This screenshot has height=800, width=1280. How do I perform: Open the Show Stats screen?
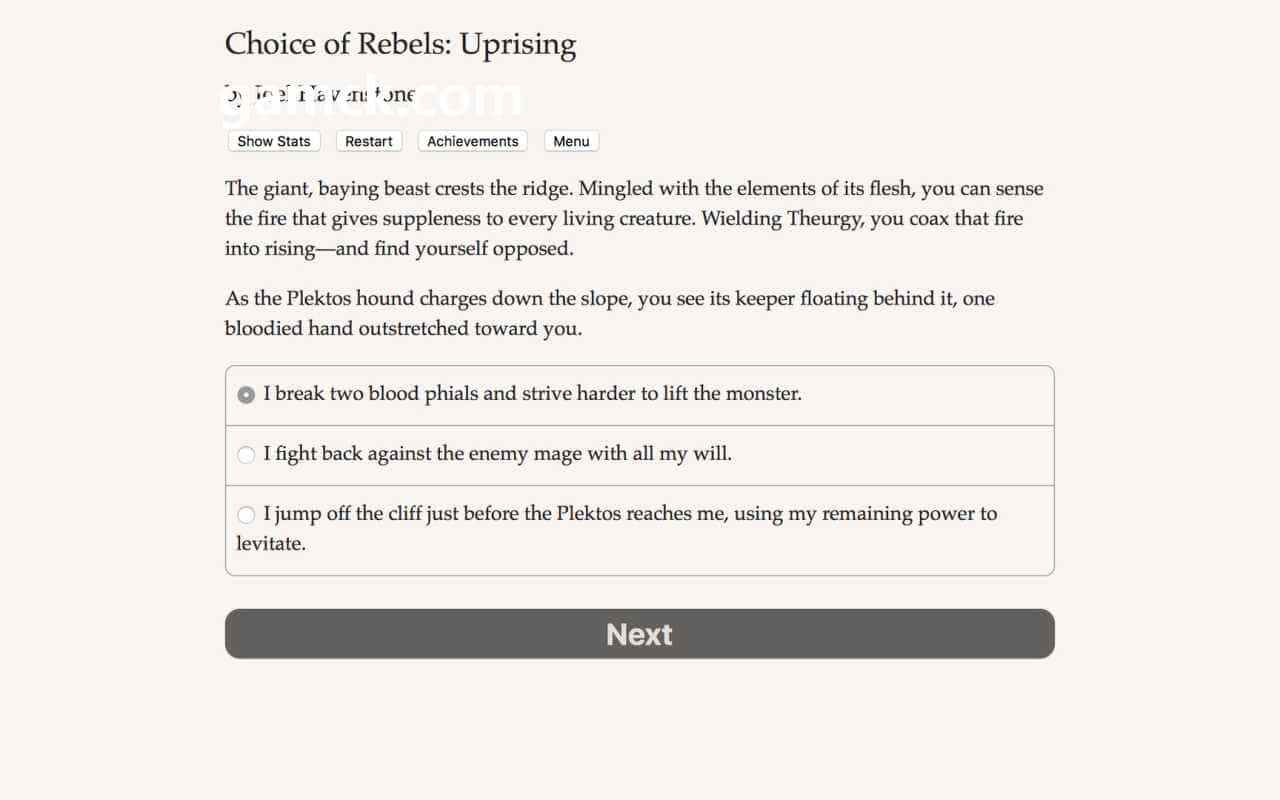(273, 141)
